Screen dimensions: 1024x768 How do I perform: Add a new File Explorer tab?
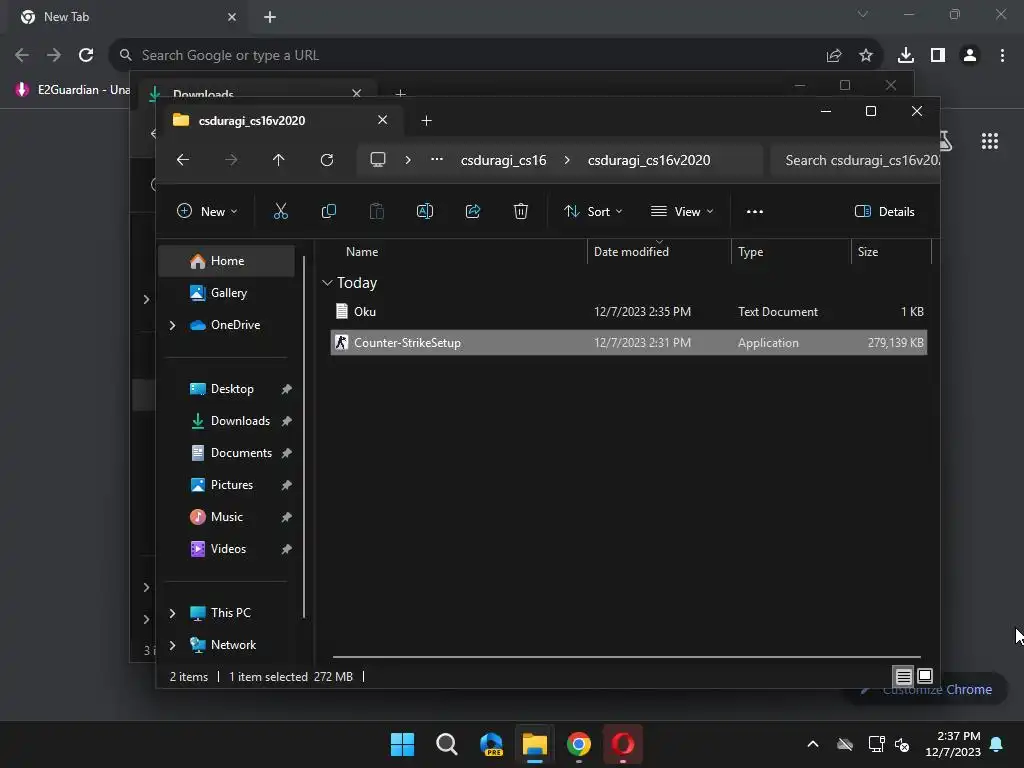pos(426,121)
